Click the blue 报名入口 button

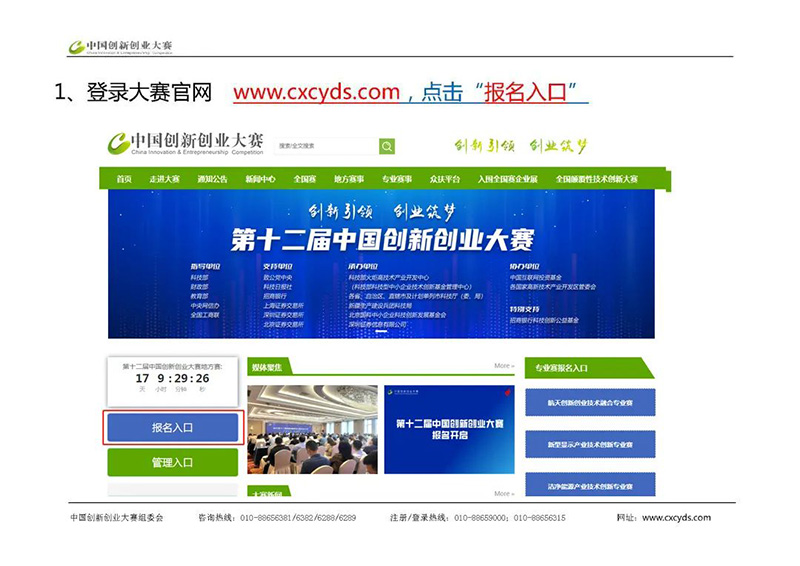172,428
